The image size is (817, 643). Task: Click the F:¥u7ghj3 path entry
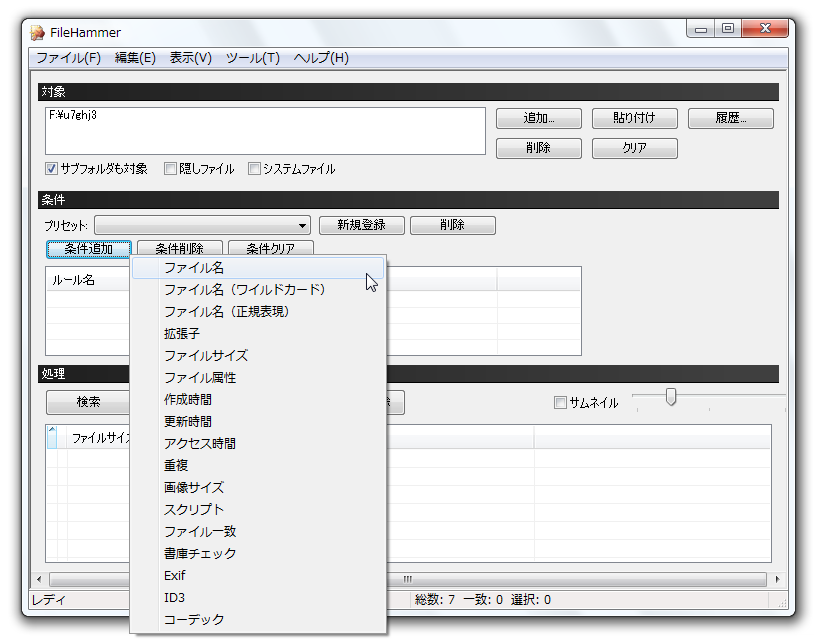pyautogui.click(x=73, y=115)
